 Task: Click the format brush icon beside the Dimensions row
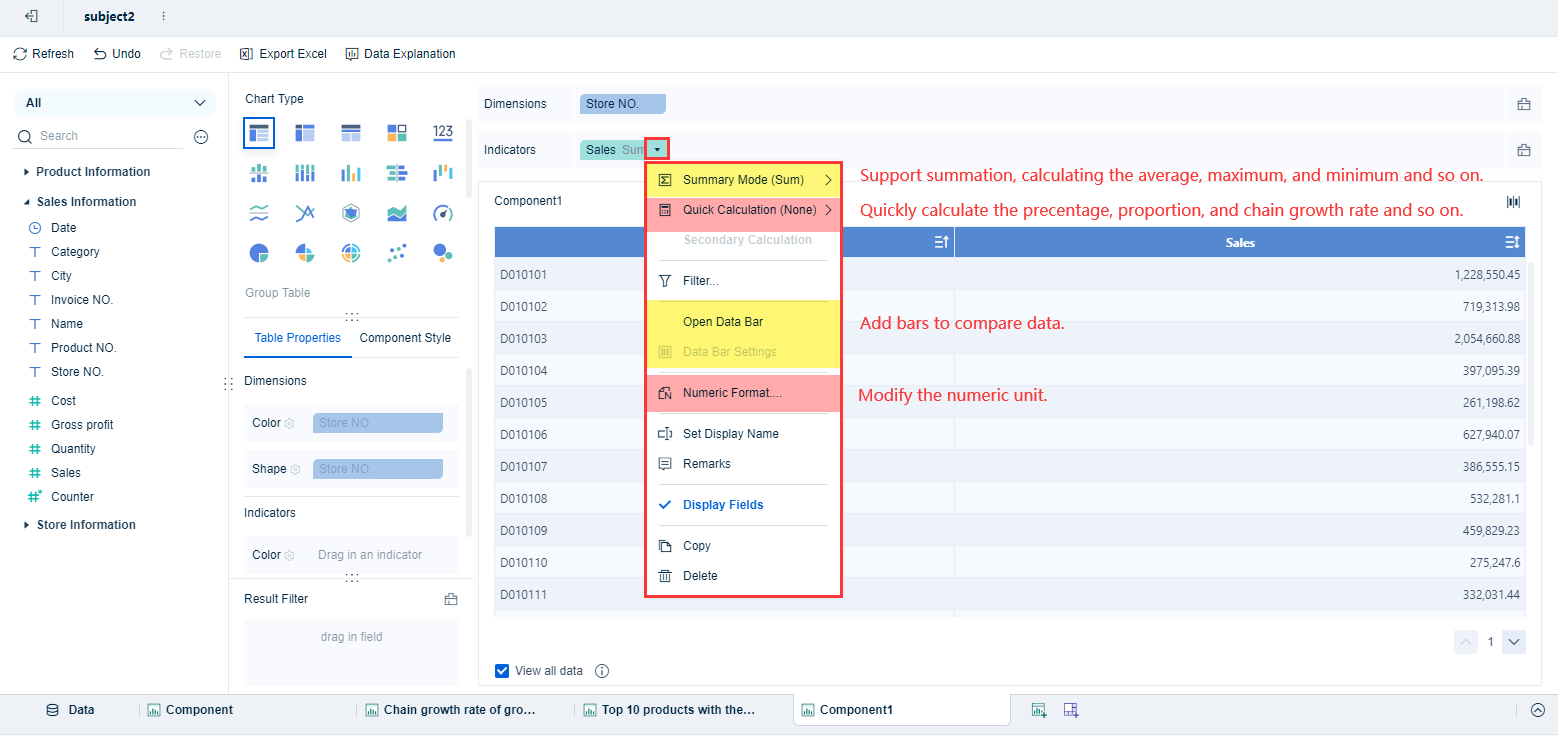coord(1524,103)
